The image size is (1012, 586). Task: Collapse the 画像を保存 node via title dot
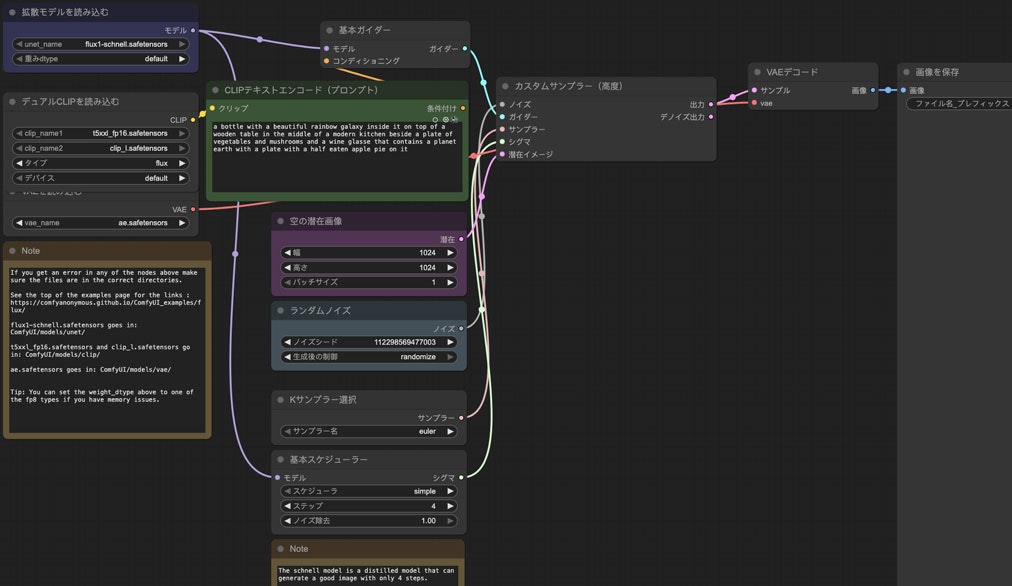907,72
